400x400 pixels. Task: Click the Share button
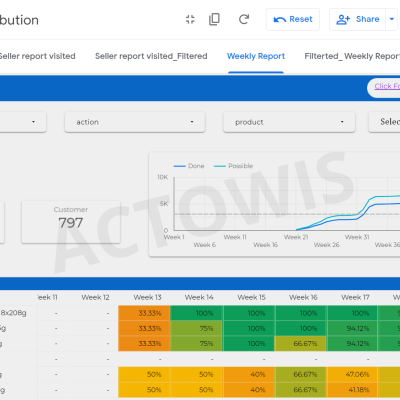click(358, 19)
